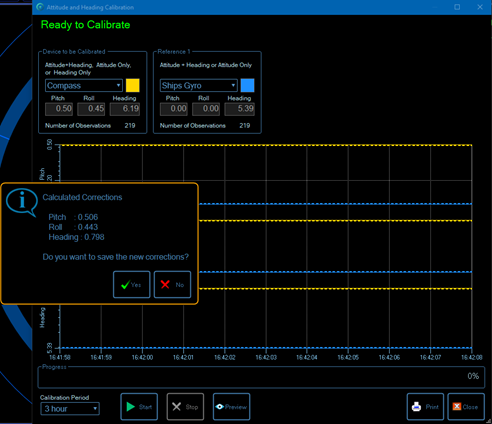Open the calibration Preview

click(x=231, y=407)
